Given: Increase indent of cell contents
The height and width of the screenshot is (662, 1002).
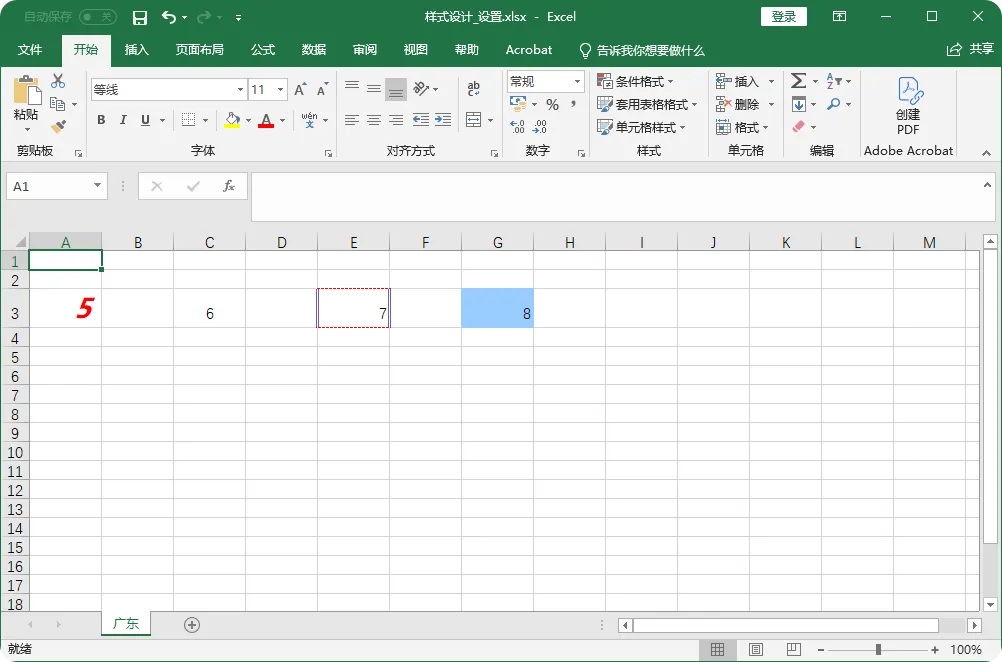Looking at the screenshot, I should [443, 119].
